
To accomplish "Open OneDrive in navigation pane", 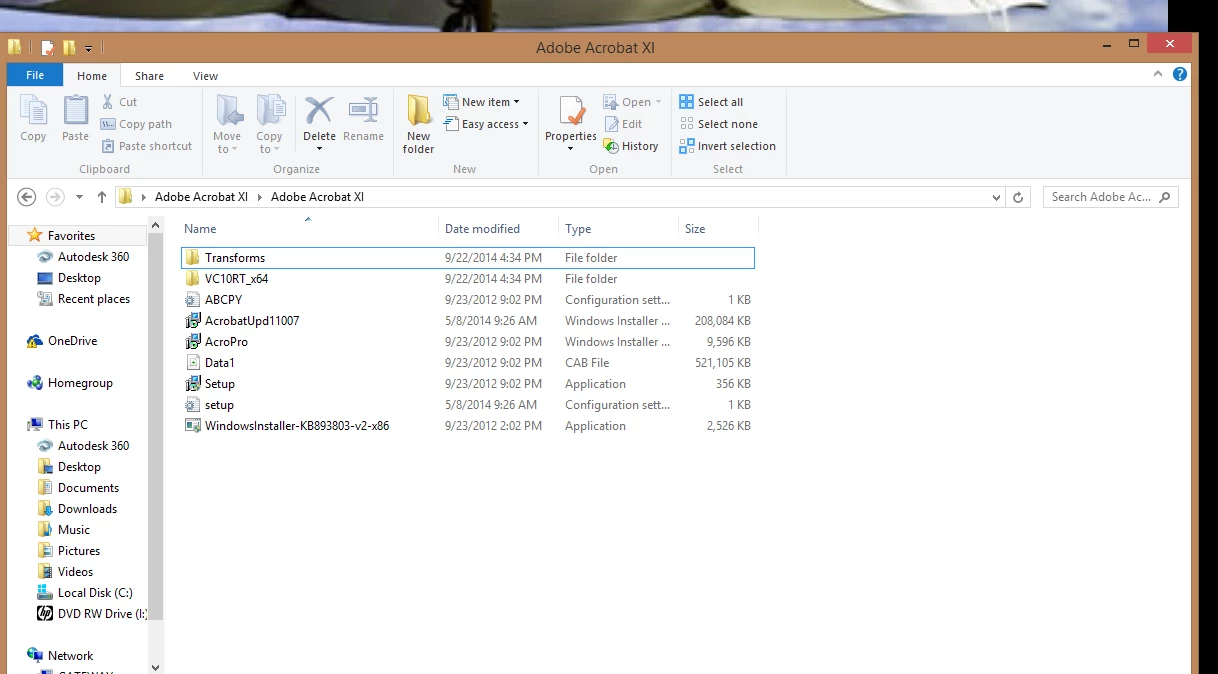I will (x=63, y=341).
